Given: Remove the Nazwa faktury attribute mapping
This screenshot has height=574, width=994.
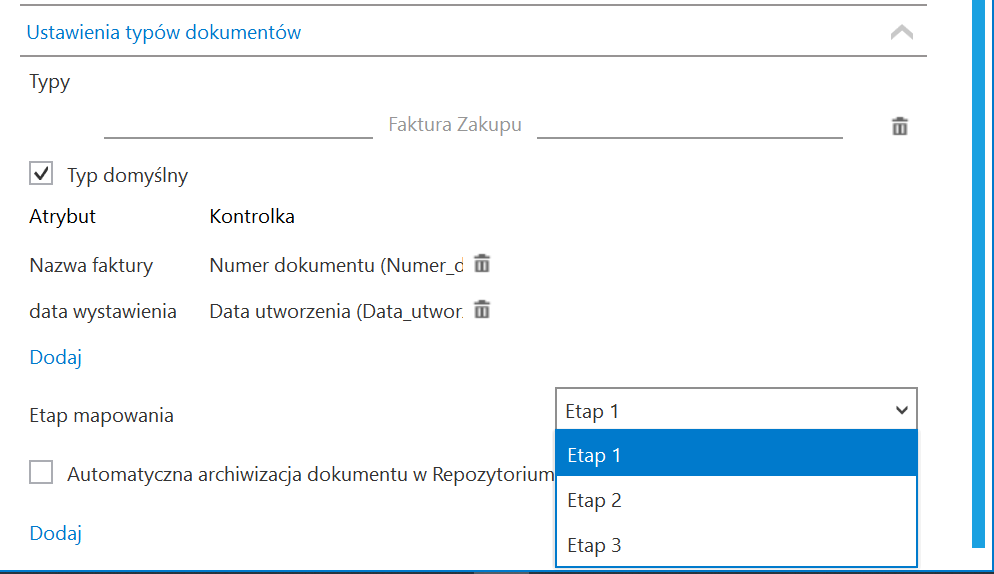Looking at the screenshot, I should click(482, 263).
